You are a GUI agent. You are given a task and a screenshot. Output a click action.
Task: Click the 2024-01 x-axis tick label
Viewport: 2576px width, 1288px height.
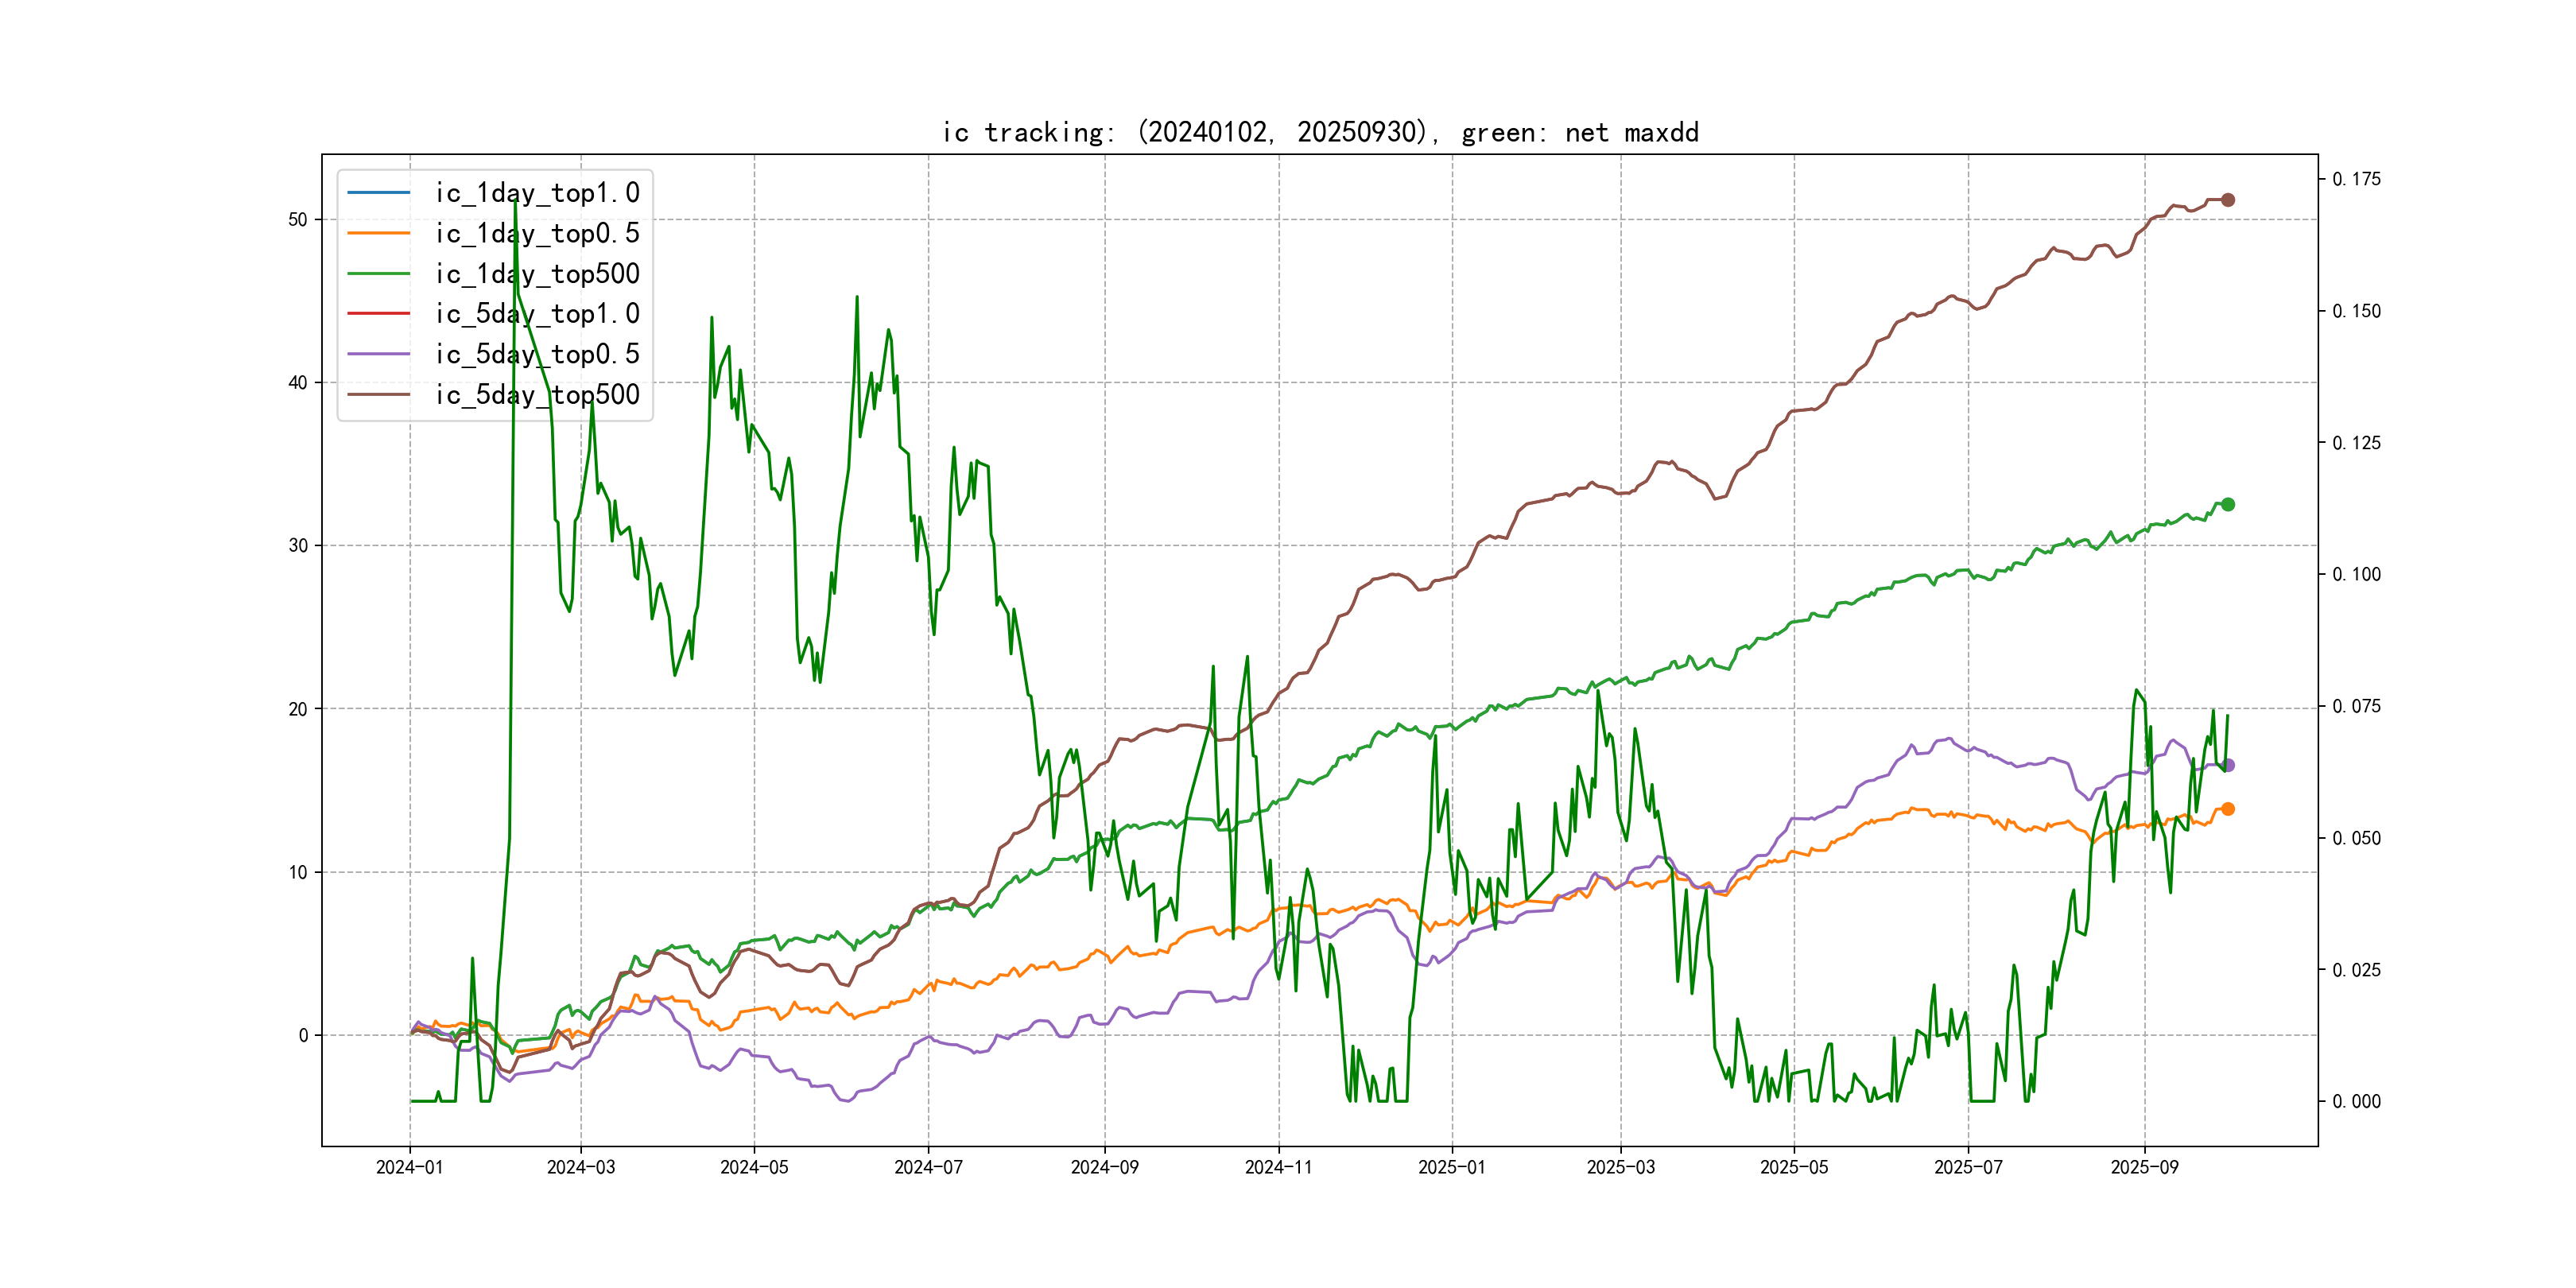[x=409, y=1167]
